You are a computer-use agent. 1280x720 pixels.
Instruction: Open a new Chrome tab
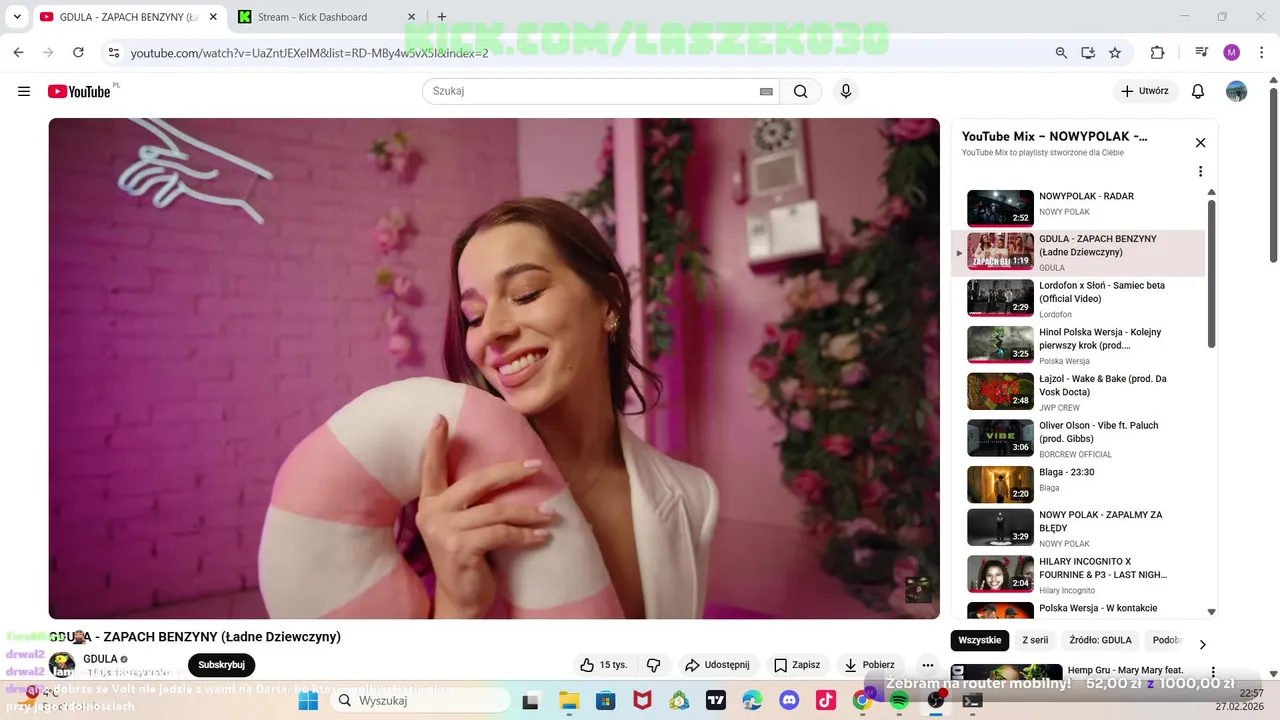pos(442,17)
